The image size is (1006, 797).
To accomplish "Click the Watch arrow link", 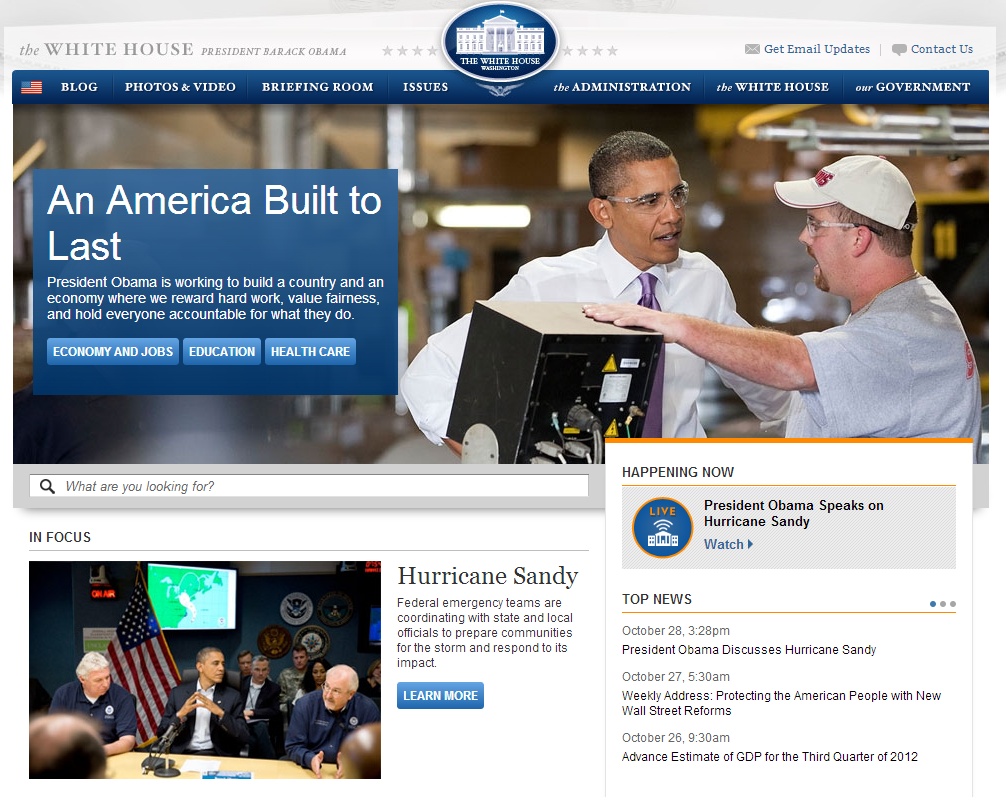I will 728,544.
